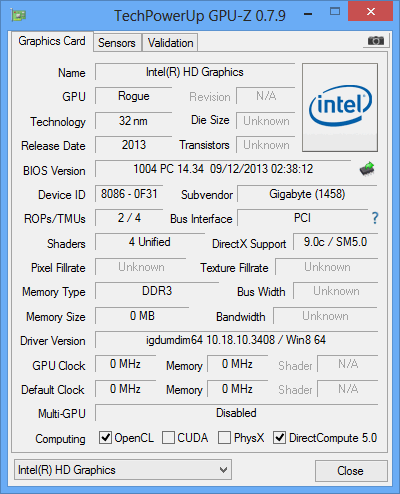Toggle the OpenCL checkbox
Screen dimensions: 400x494
pyautogui.click(x=105, y=438)
